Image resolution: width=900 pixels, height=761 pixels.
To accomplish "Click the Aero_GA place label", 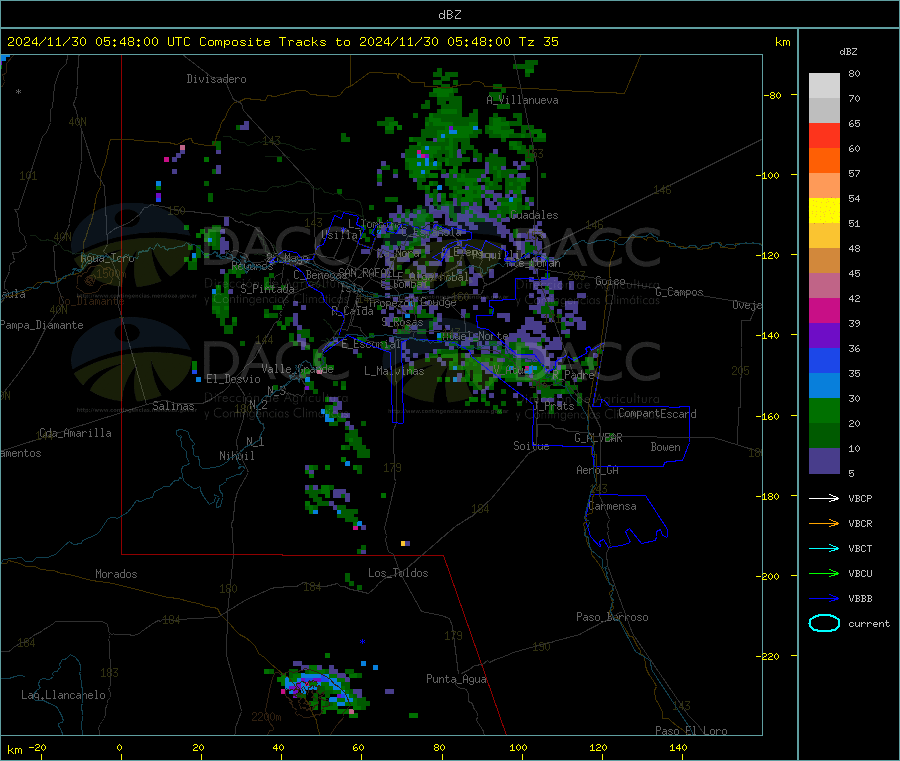I will point(598,470).
